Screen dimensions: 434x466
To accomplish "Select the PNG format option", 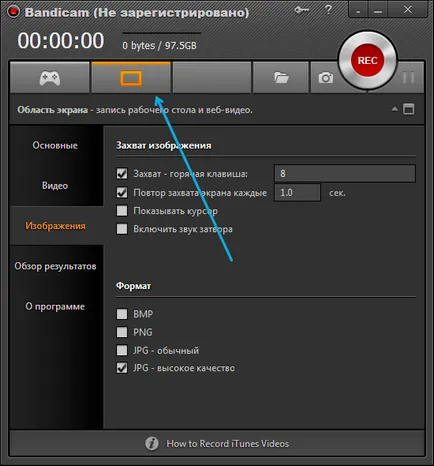I will (122, 332).
